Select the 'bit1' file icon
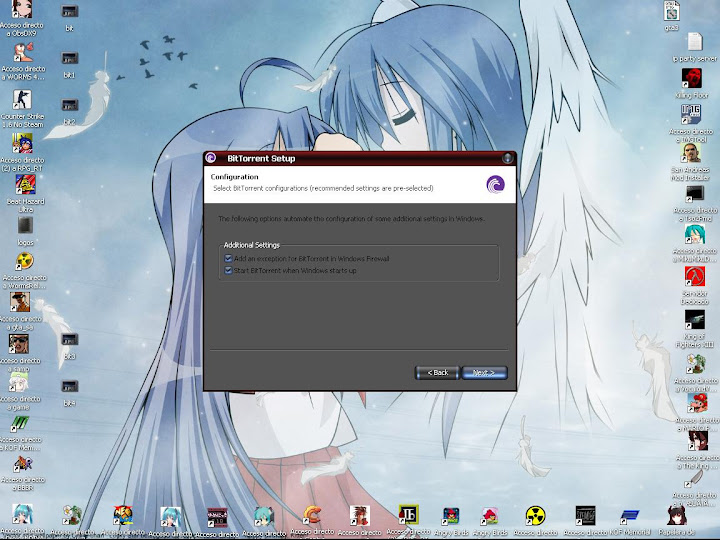Screen dimensions: 720x540 pyautogui.click(x=70, y=58)
